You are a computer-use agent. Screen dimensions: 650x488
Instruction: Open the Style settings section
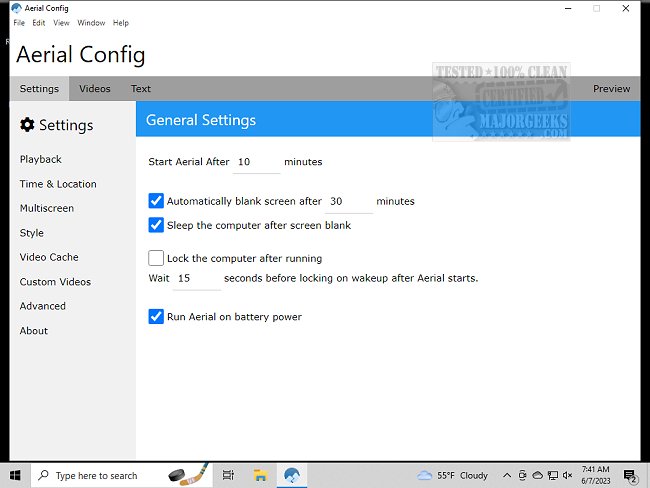pos(32,233)
